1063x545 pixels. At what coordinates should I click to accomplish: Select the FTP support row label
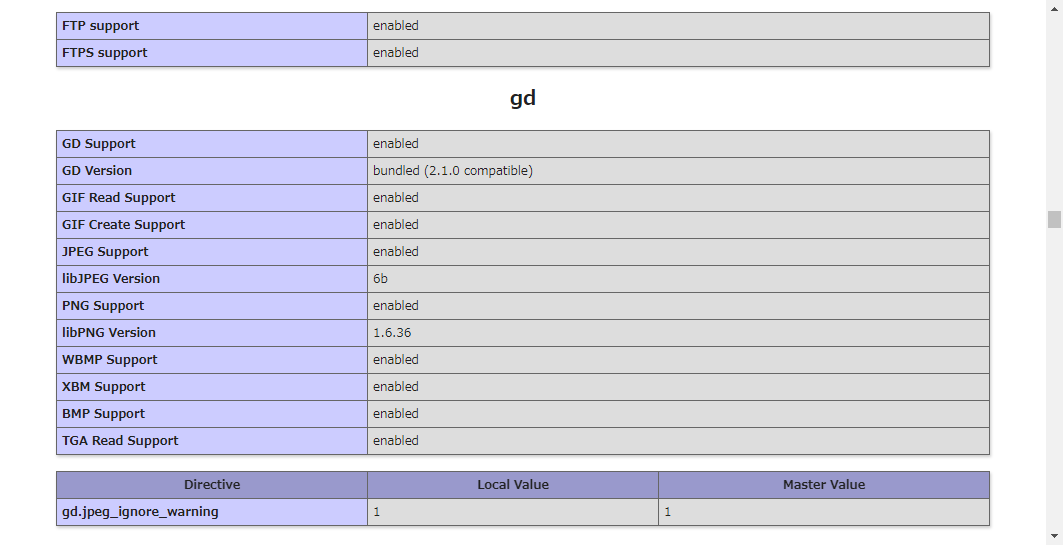[x=101, y=26]
